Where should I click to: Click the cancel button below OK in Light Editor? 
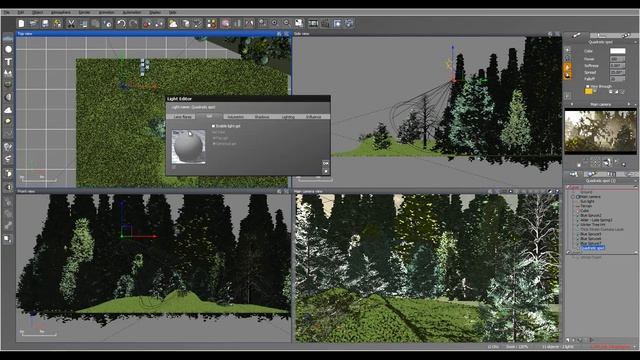coord(326,171)
